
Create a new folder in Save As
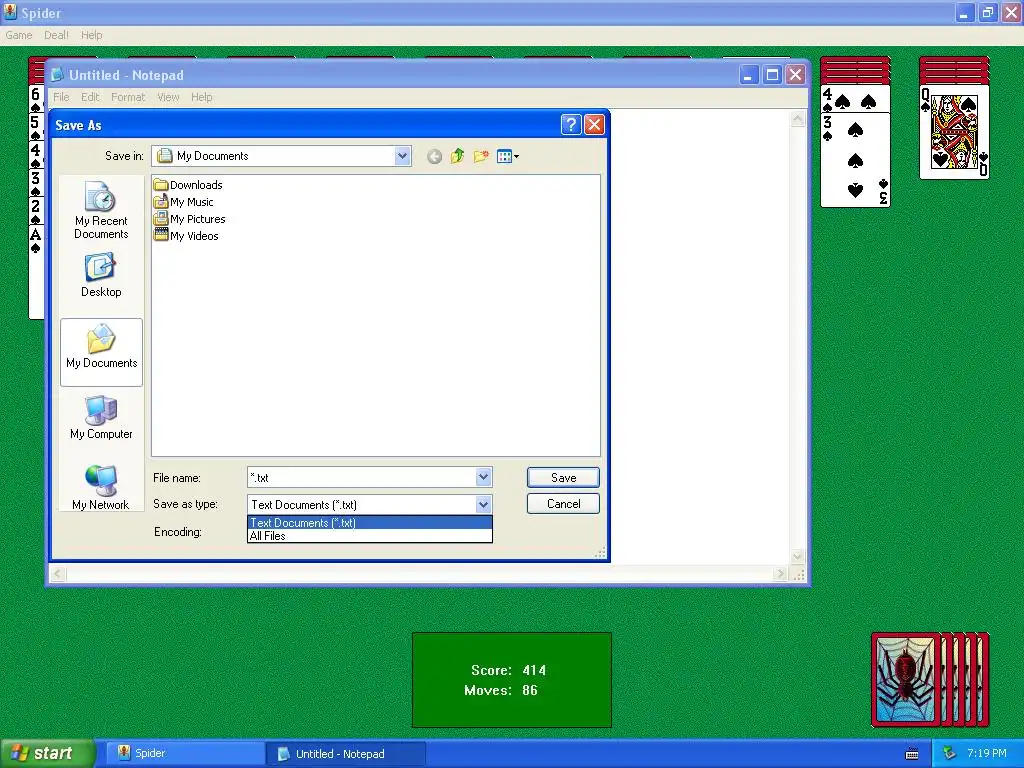pos(481,156)
